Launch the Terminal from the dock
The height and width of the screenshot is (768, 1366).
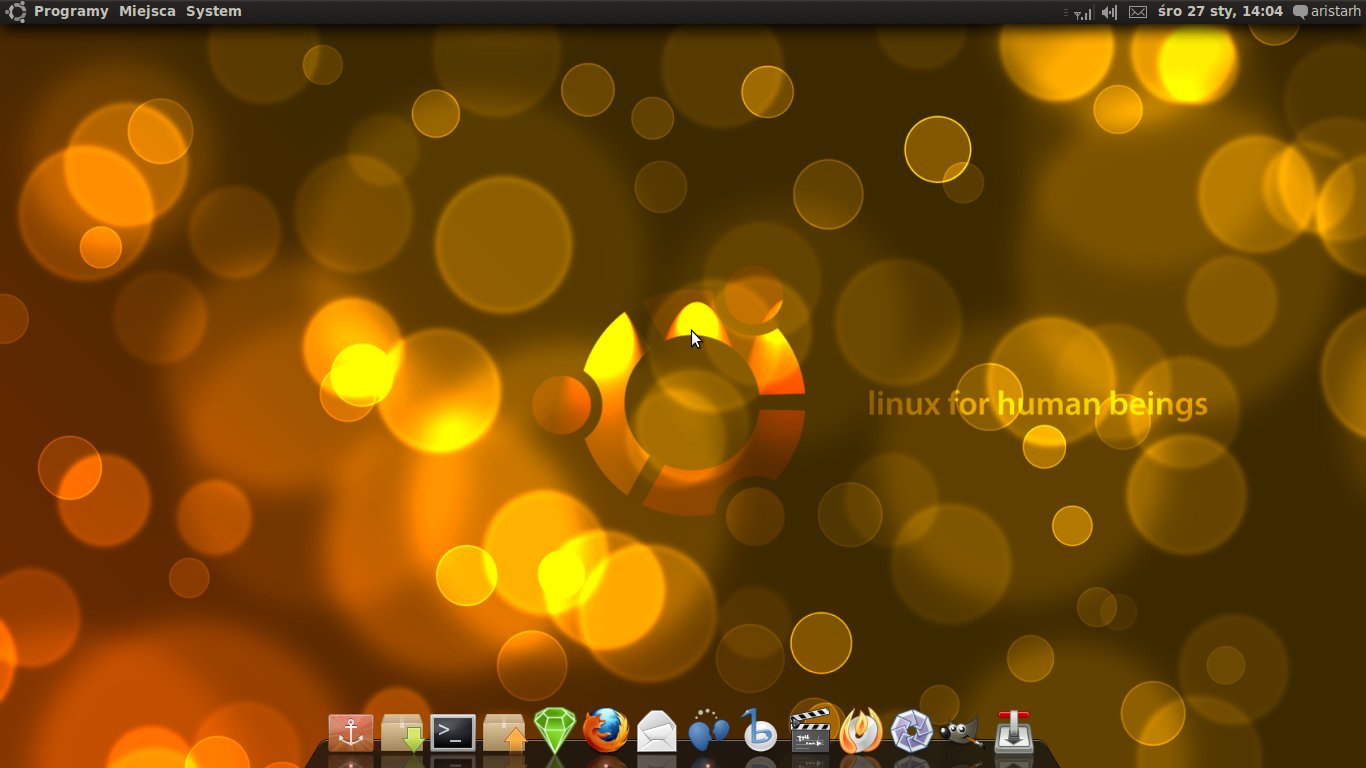click(x=453, y=732)
